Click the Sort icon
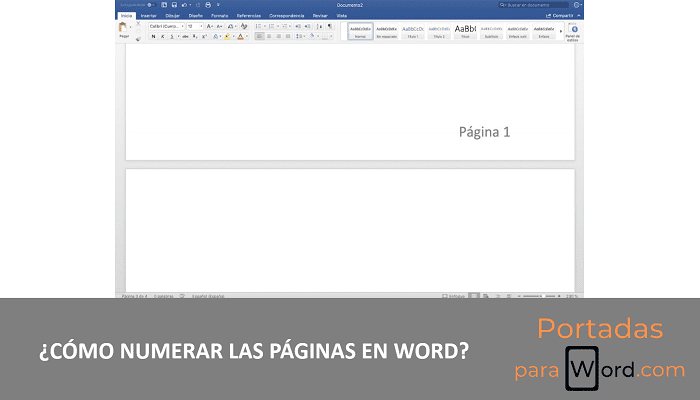Screen dimensions: 700x400 pos(319,26)
